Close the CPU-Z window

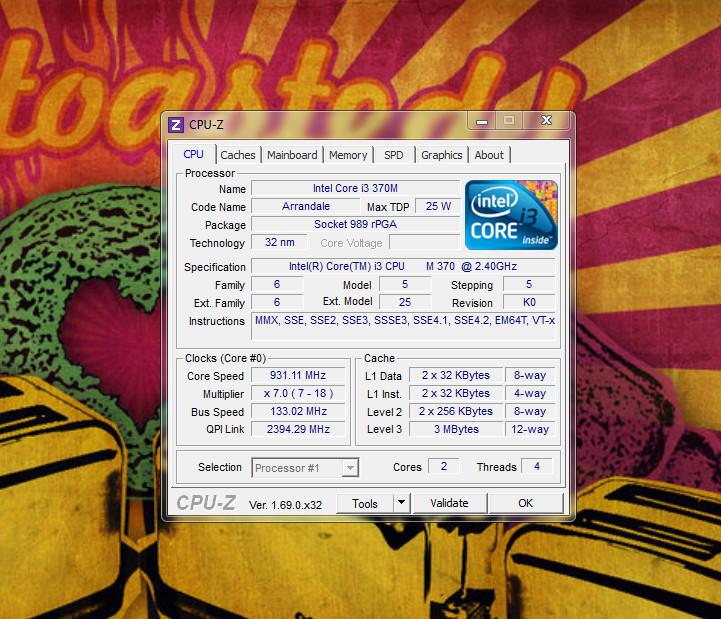coord(546,120)
